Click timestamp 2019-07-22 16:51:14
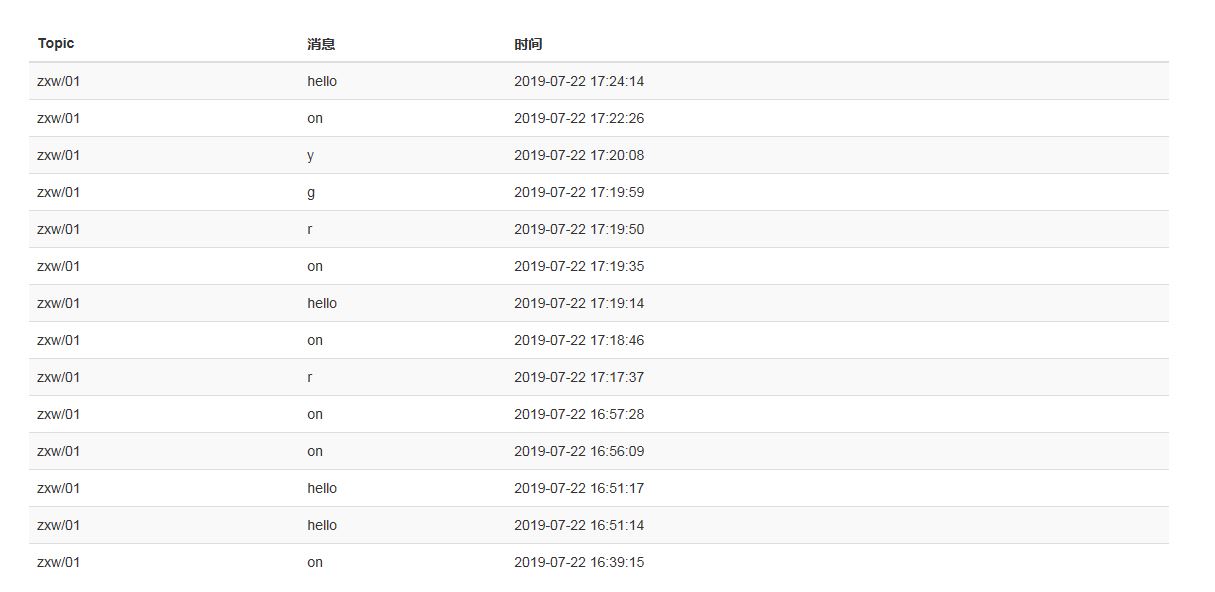Image resolution: width=1215 pixels, height=592 pixels. (579, 525)
